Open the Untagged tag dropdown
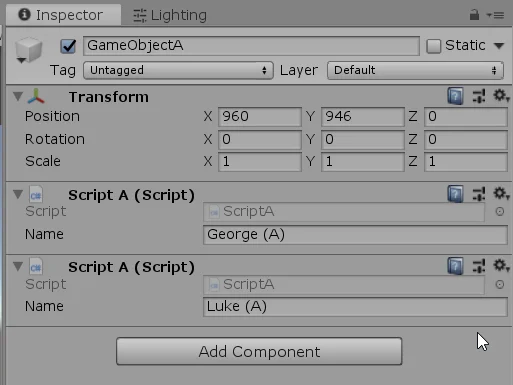This screenshot has height=385, width=513. (x=178, y=70)
